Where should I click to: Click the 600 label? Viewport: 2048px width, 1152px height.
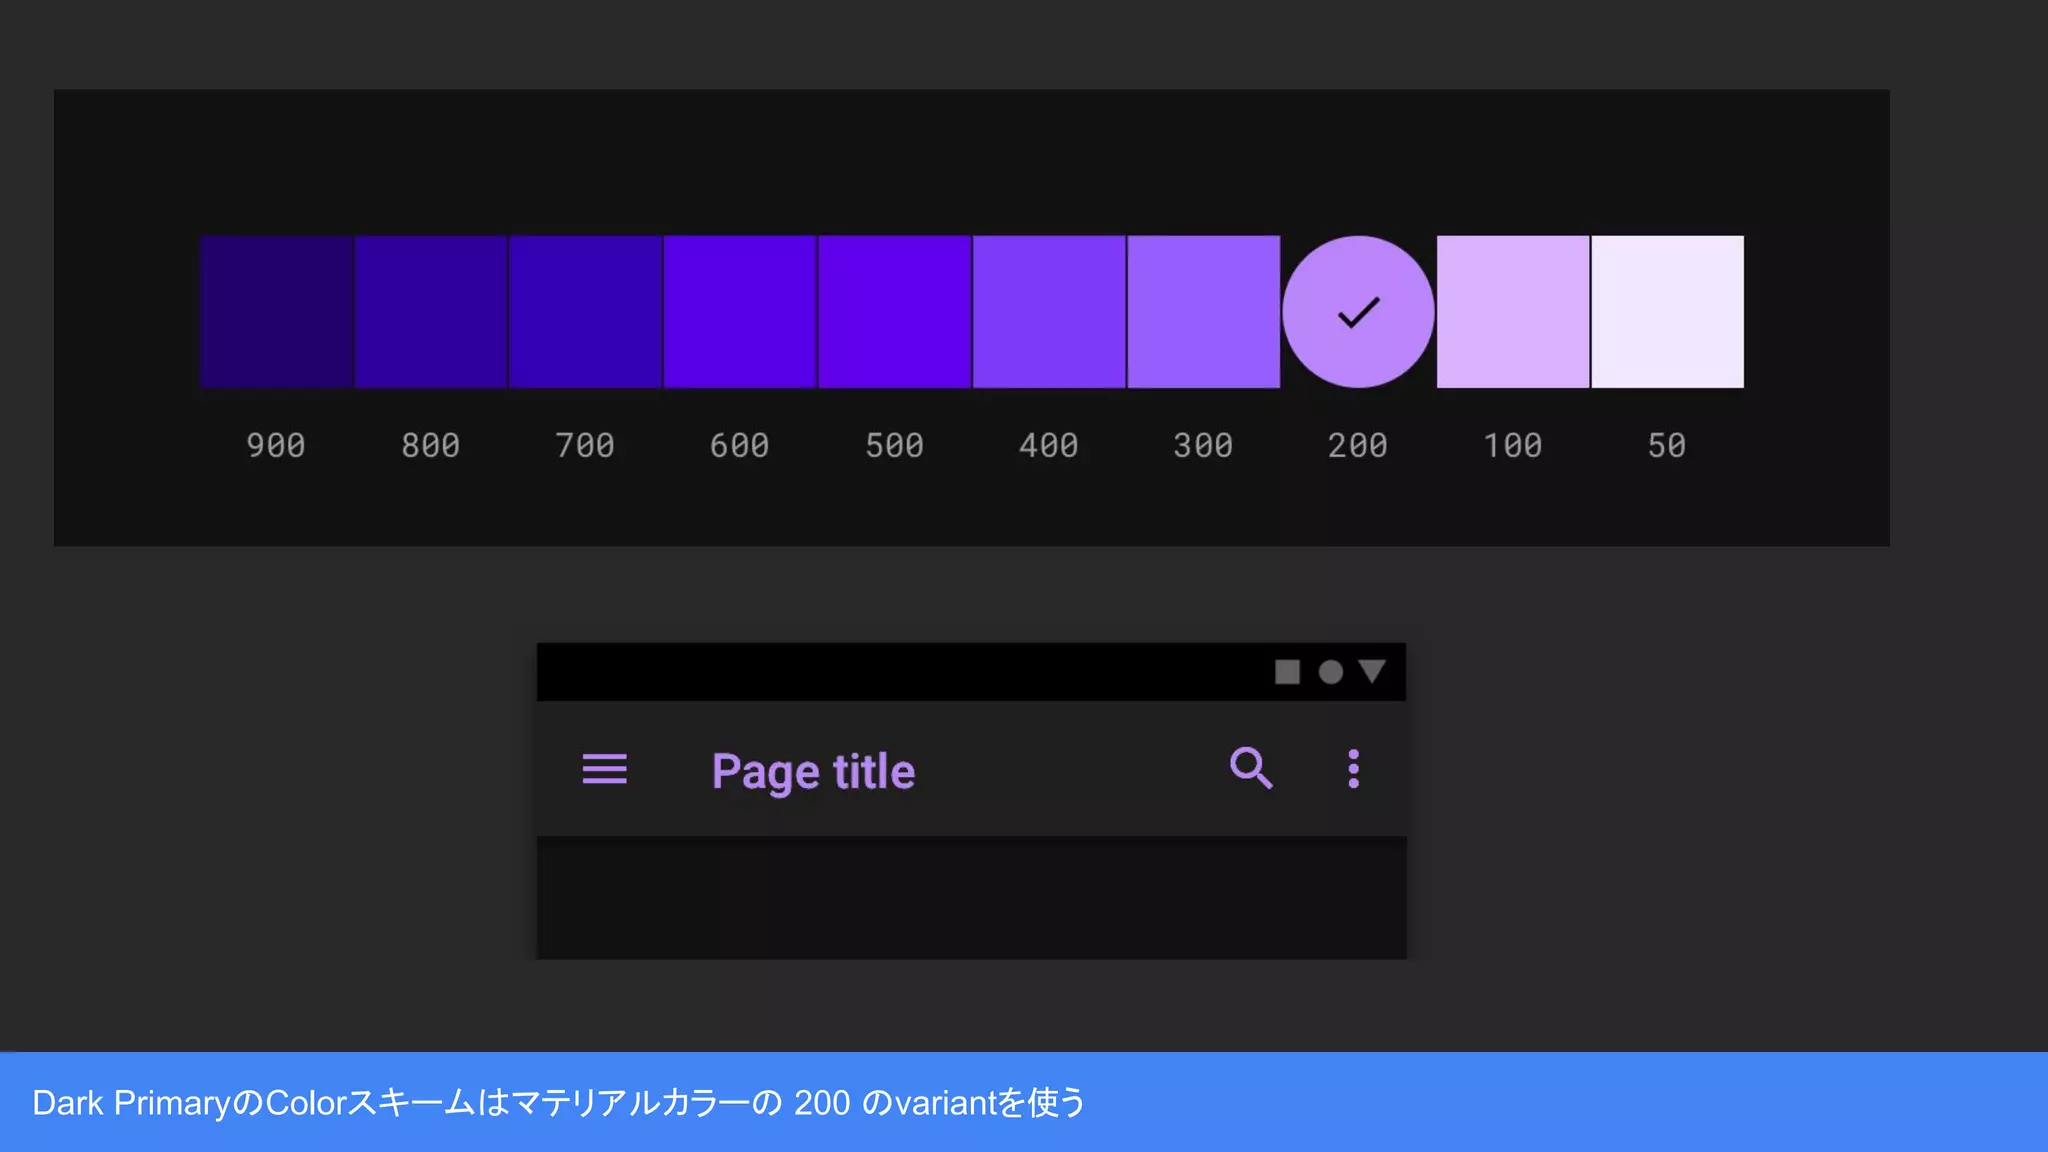coord(740,445)
